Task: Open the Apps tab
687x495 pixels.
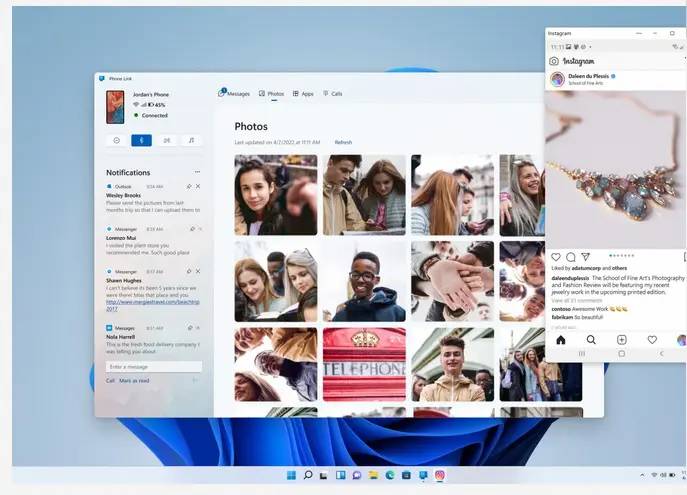Action: coord(303,93)
